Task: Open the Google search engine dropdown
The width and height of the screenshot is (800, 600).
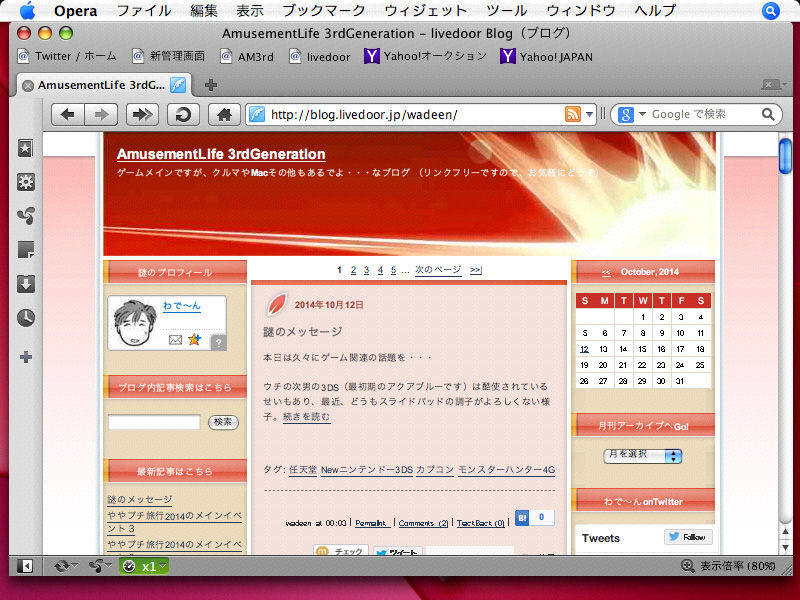Action: pyautogui.click(x=642, y=114)
